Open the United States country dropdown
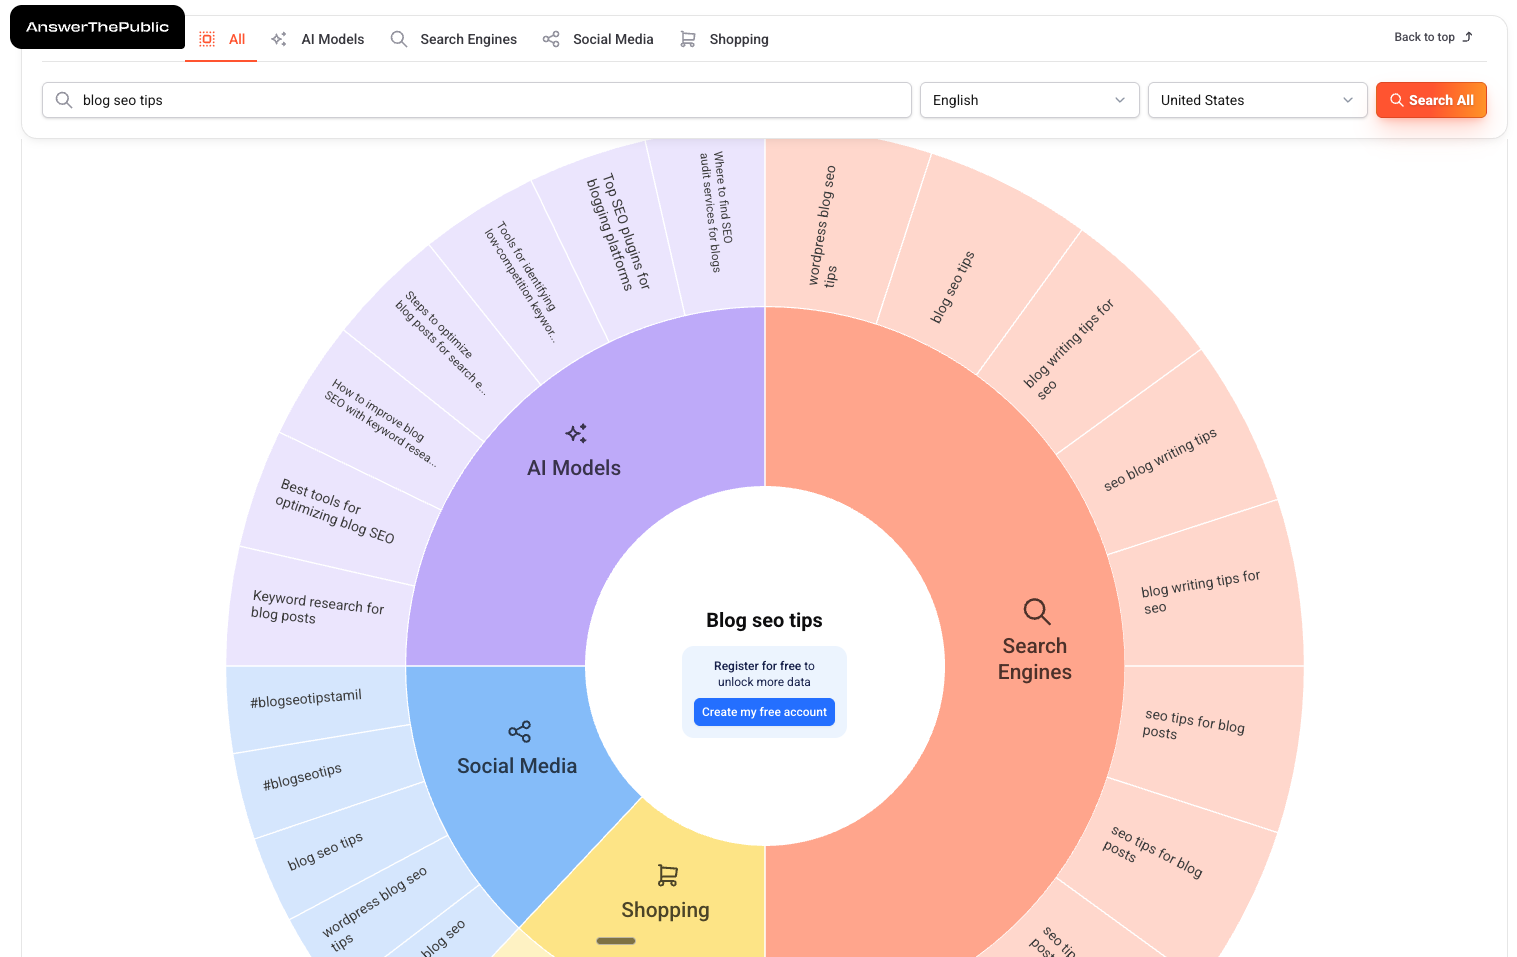 coord(1257,100)
